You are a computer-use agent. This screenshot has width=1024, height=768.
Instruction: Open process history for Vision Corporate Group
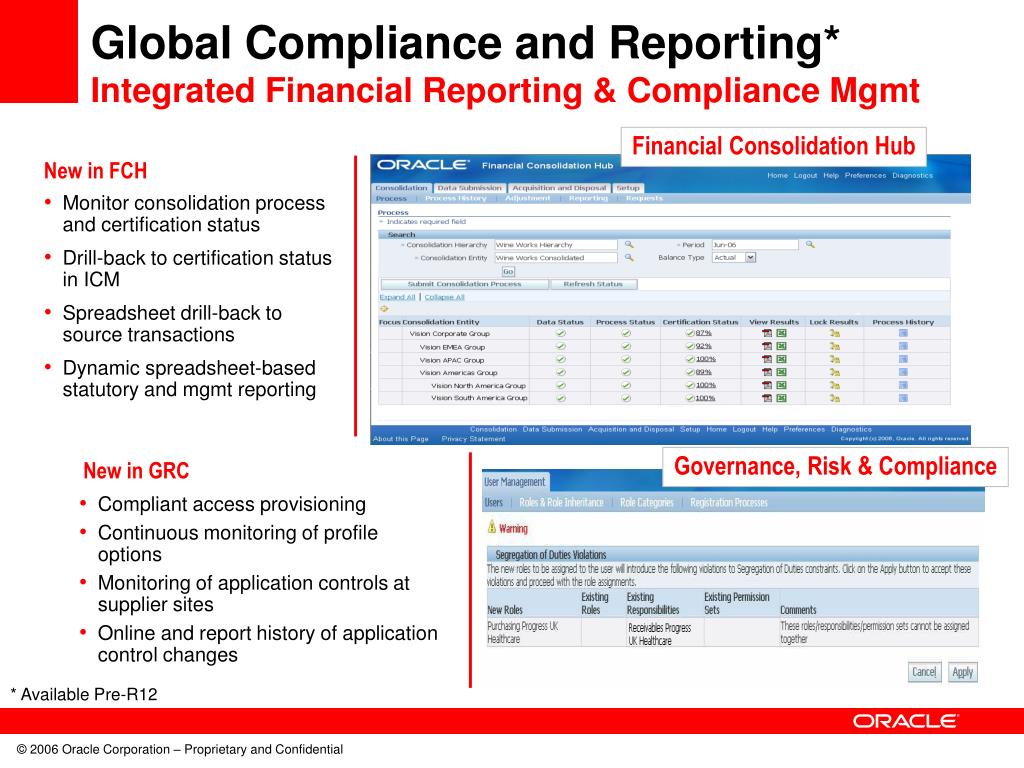903,333
